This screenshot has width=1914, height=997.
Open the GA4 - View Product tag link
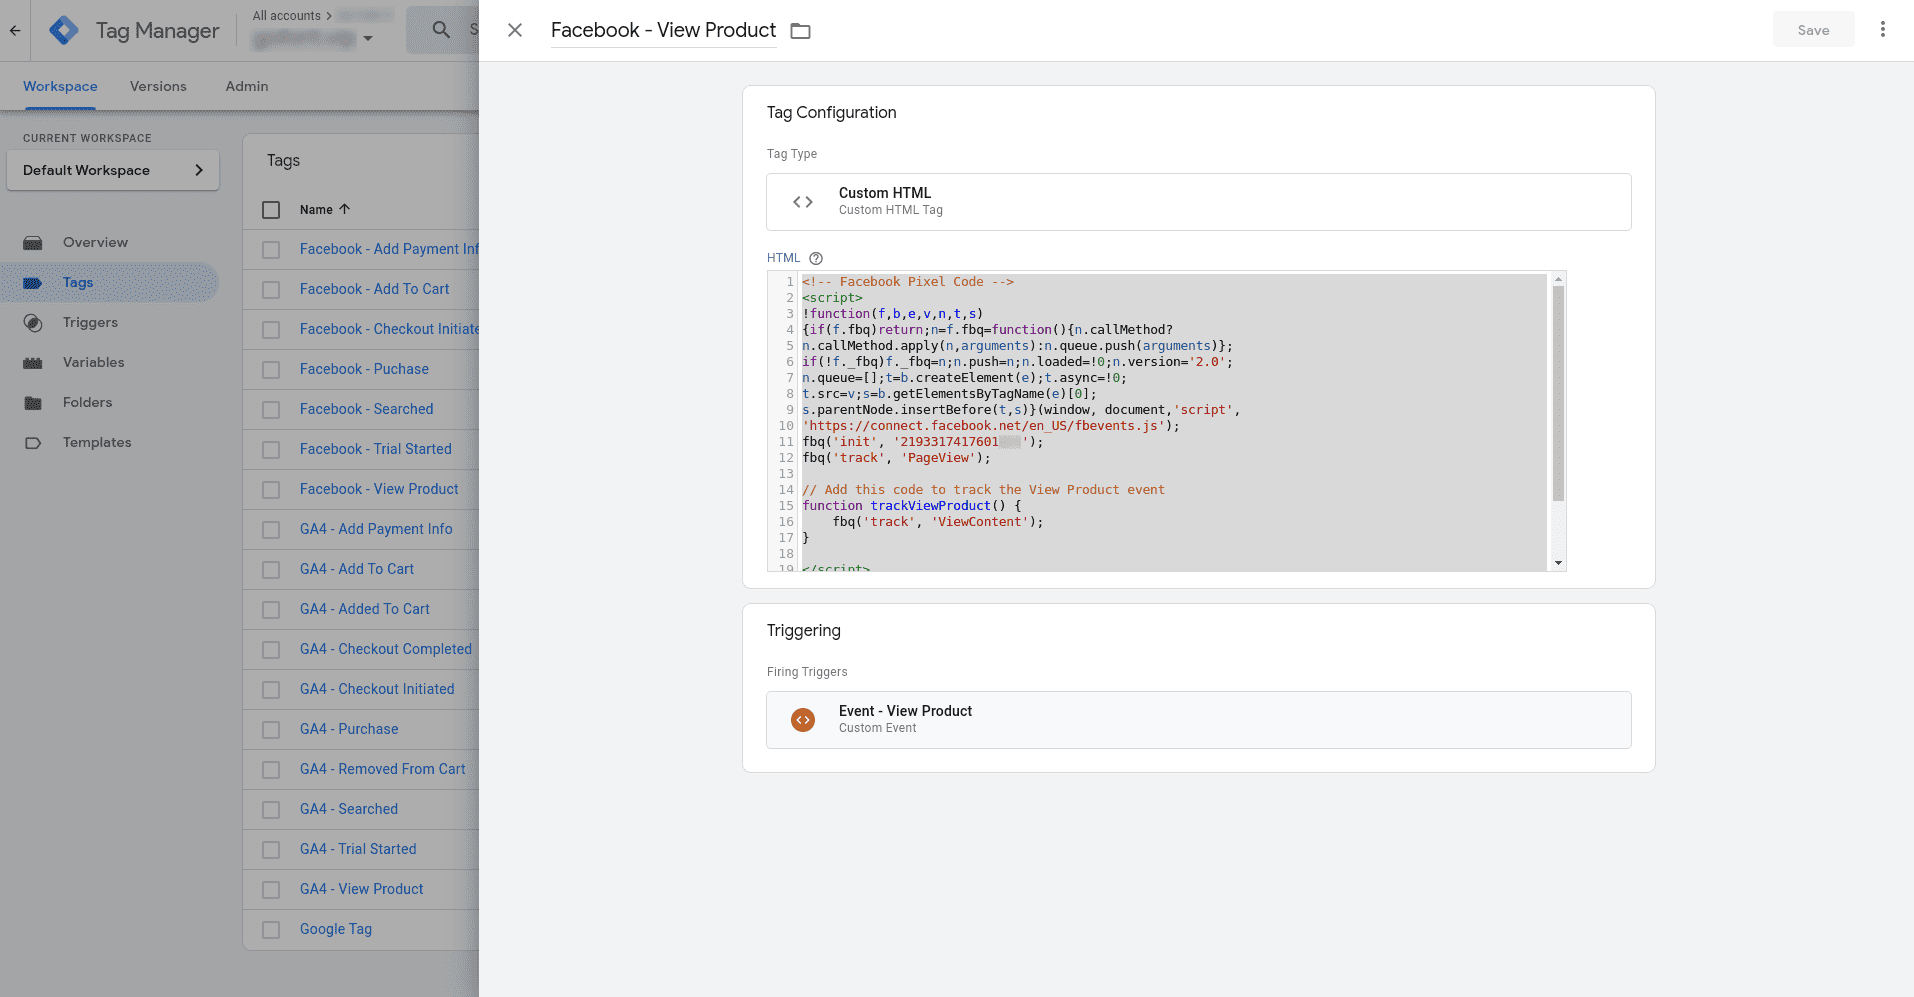coord(361,889)
